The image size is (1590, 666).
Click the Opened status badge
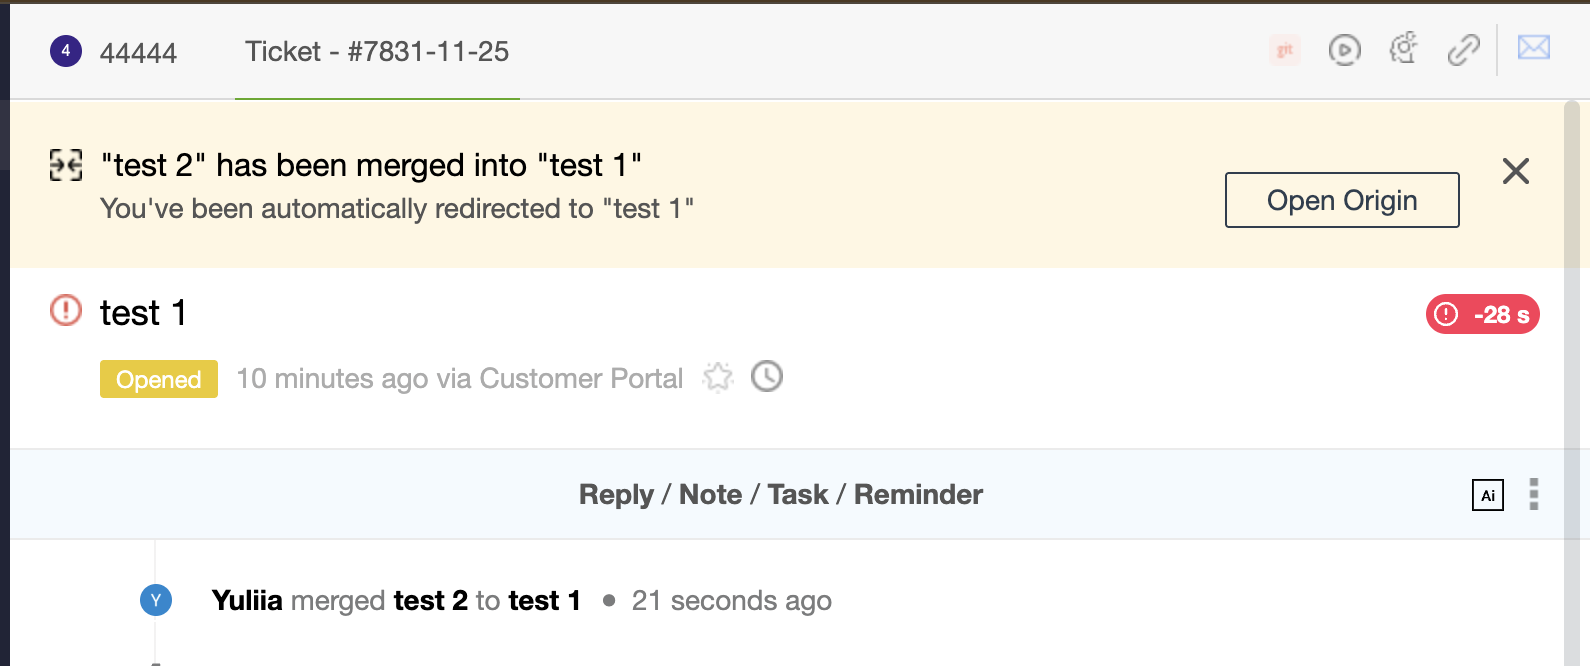[x=158, y=379]
